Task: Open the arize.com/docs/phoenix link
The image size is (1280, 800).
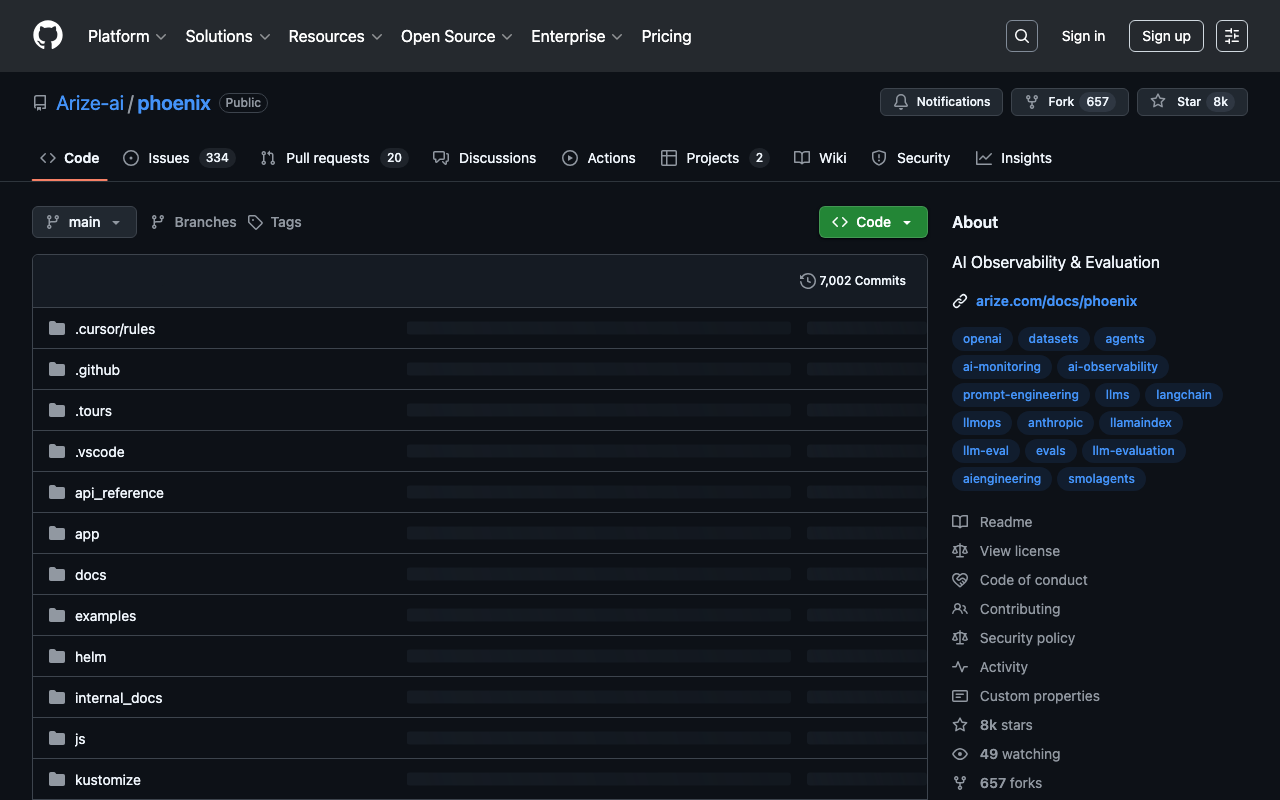Action: (x=1056, y=301)
